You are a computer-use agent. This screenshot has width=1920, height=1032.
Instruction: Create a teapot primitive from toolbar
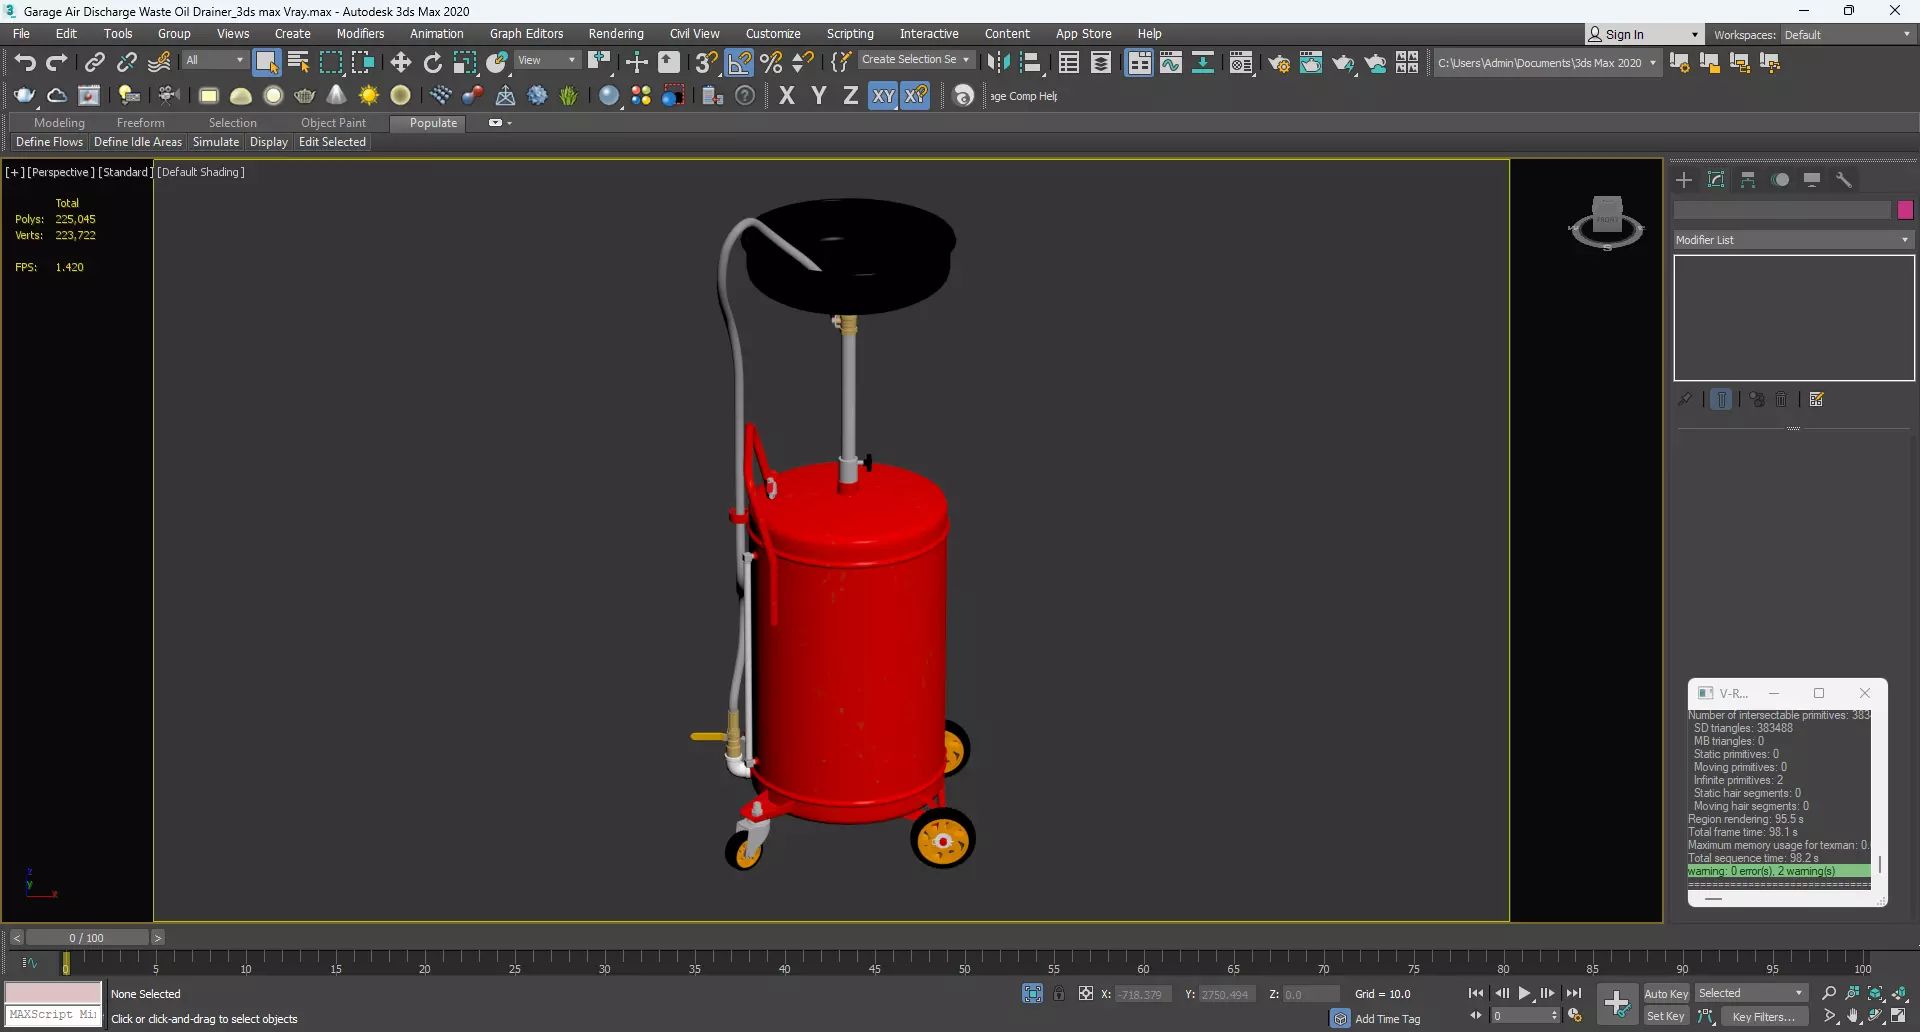point(304,96)
